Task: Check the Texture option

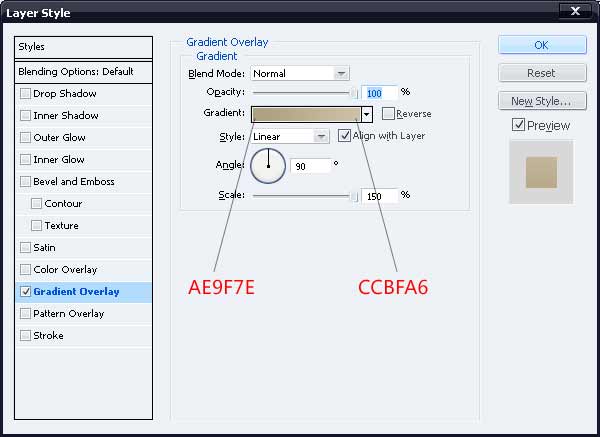Action: pos(36,225)
